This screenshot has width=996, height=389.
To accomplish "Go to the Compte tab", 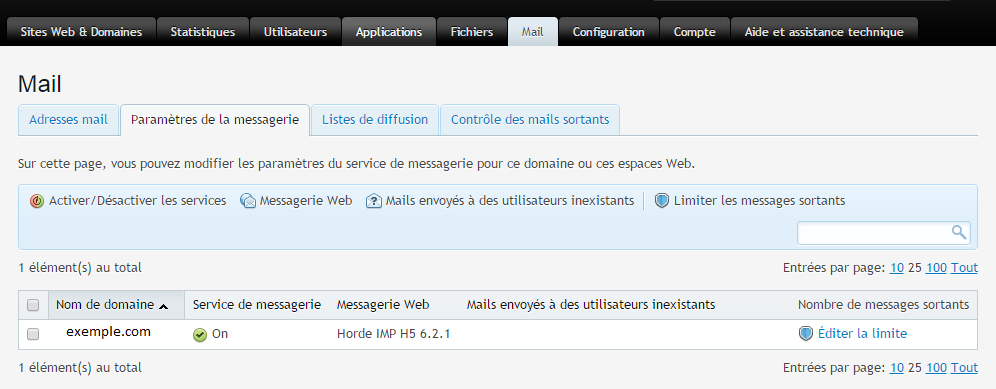I will pos(694,32).
